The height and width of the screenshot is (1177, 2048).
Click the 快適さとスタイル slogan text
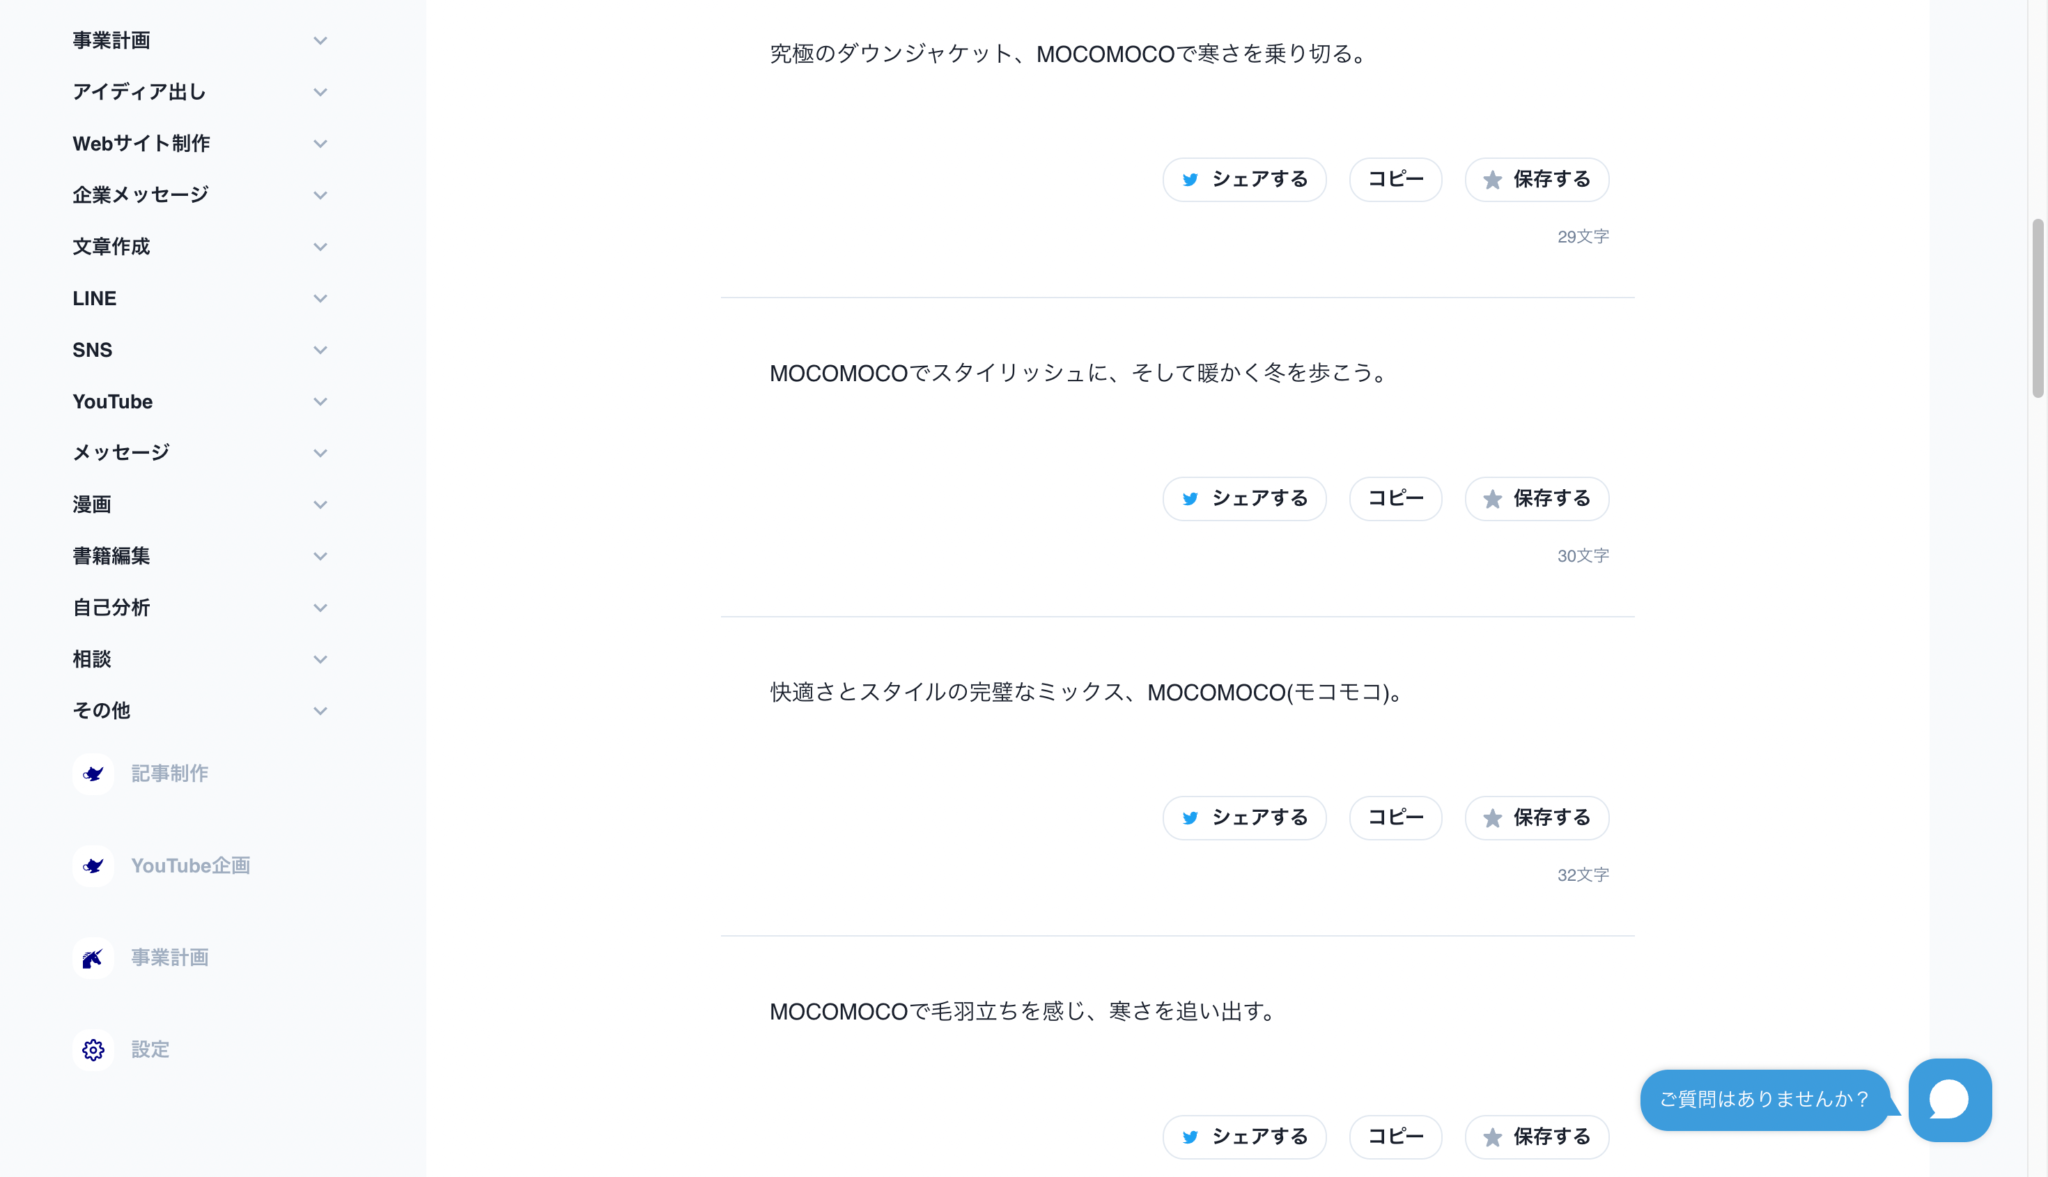pyautogui.click(x=1085, y=692)
